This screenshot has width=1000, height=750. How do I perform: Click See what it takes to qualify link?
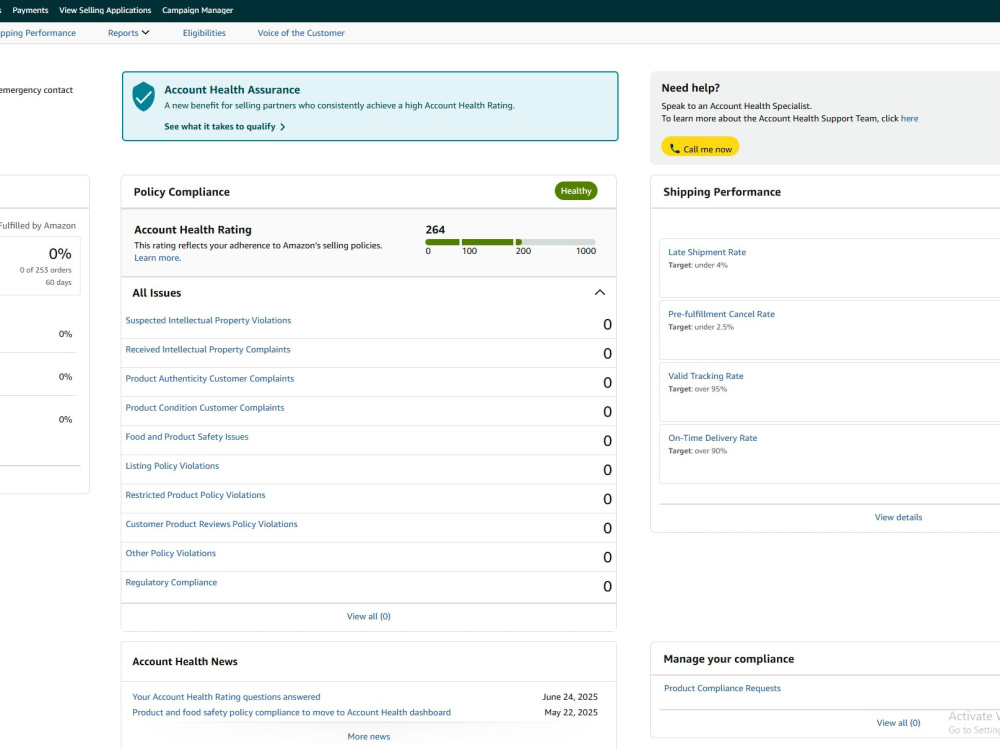[220, 126]
